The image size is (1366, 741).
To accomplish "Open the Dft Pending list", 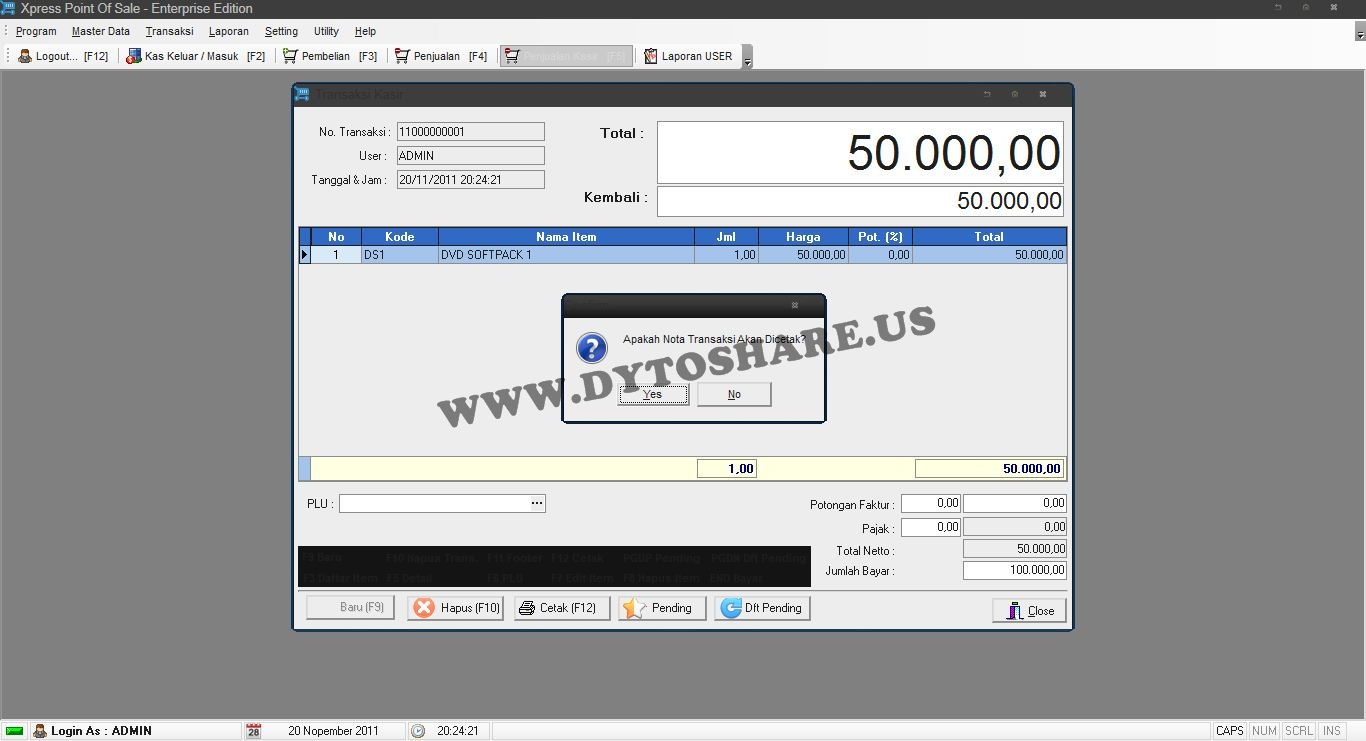I will click(762, 608).
